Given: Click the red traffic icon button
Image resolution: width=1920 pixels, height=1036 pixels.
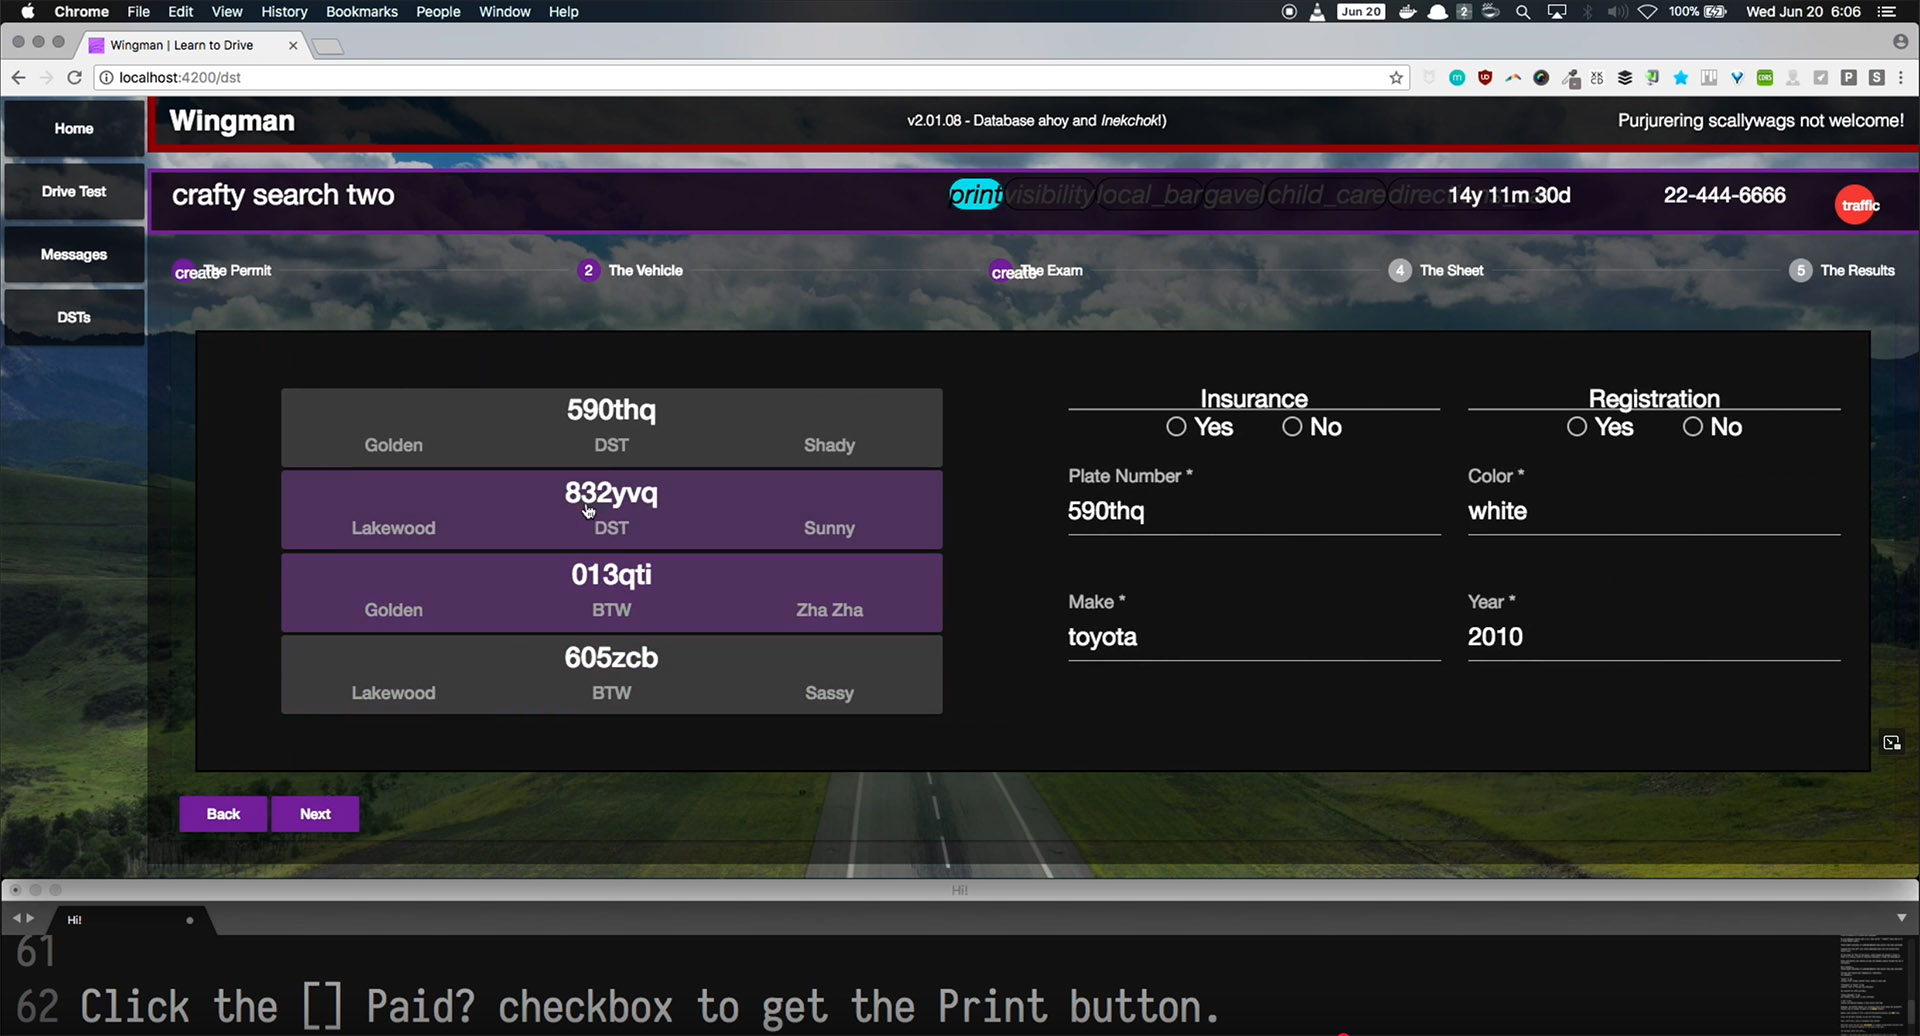Looking at the screenshot, I should coord(1857,205).
